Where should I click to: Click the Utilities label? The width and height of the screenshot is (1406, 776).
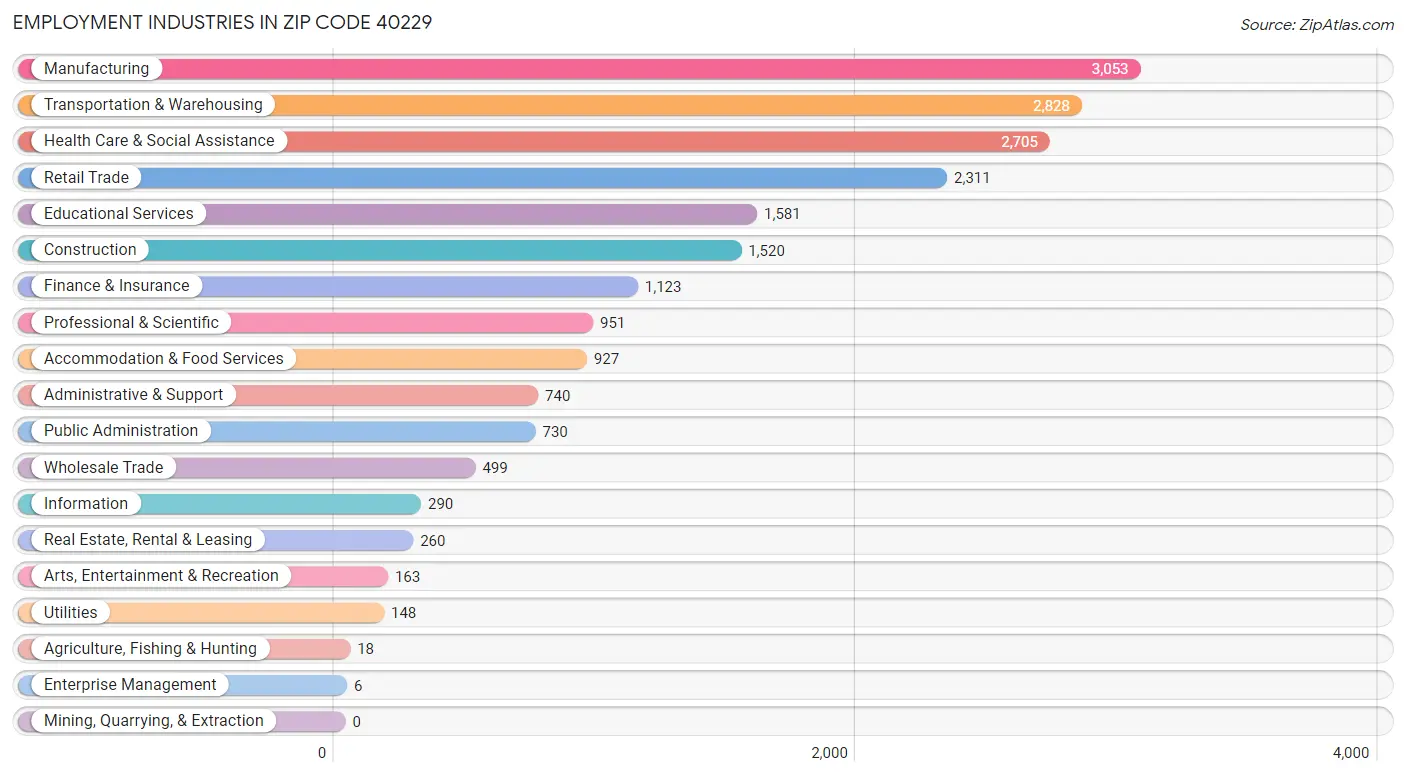click(71, 613)
